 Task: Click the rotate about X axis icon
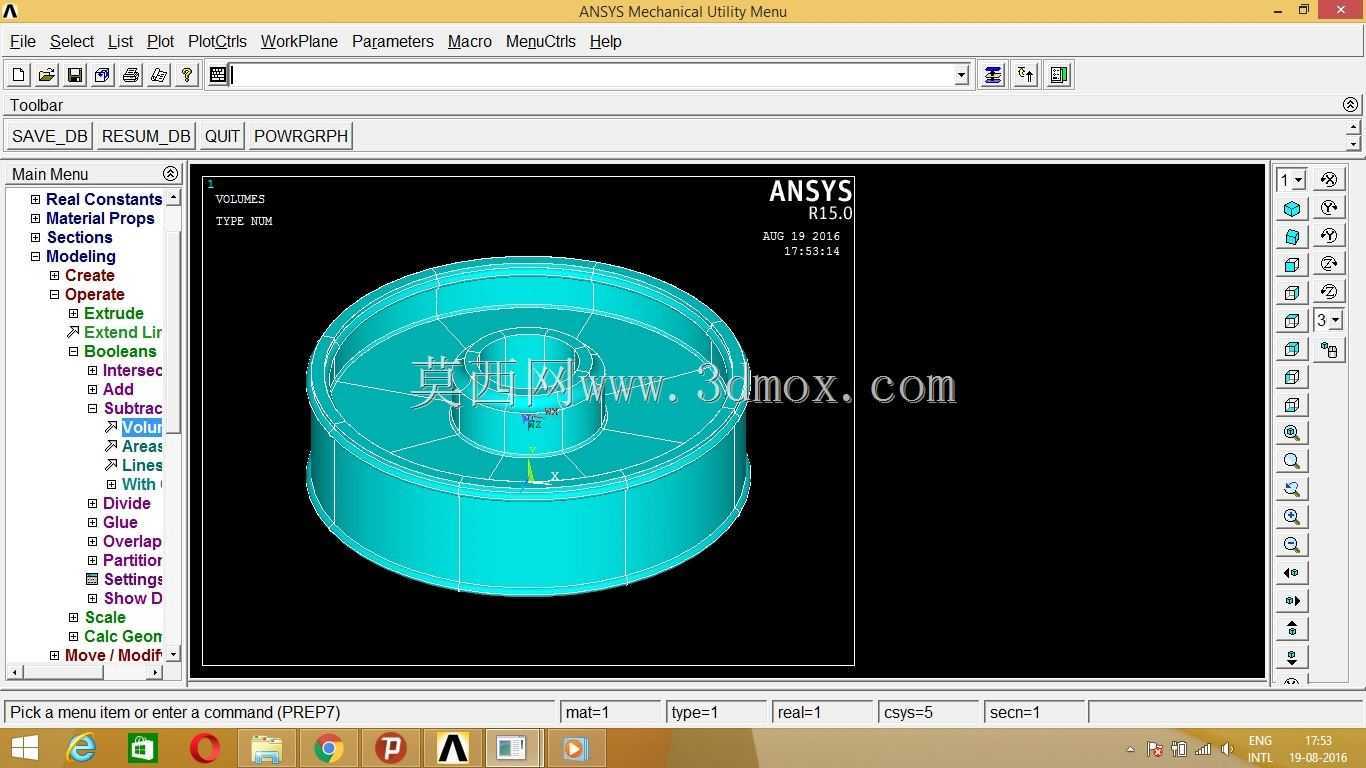(1329, 180)
